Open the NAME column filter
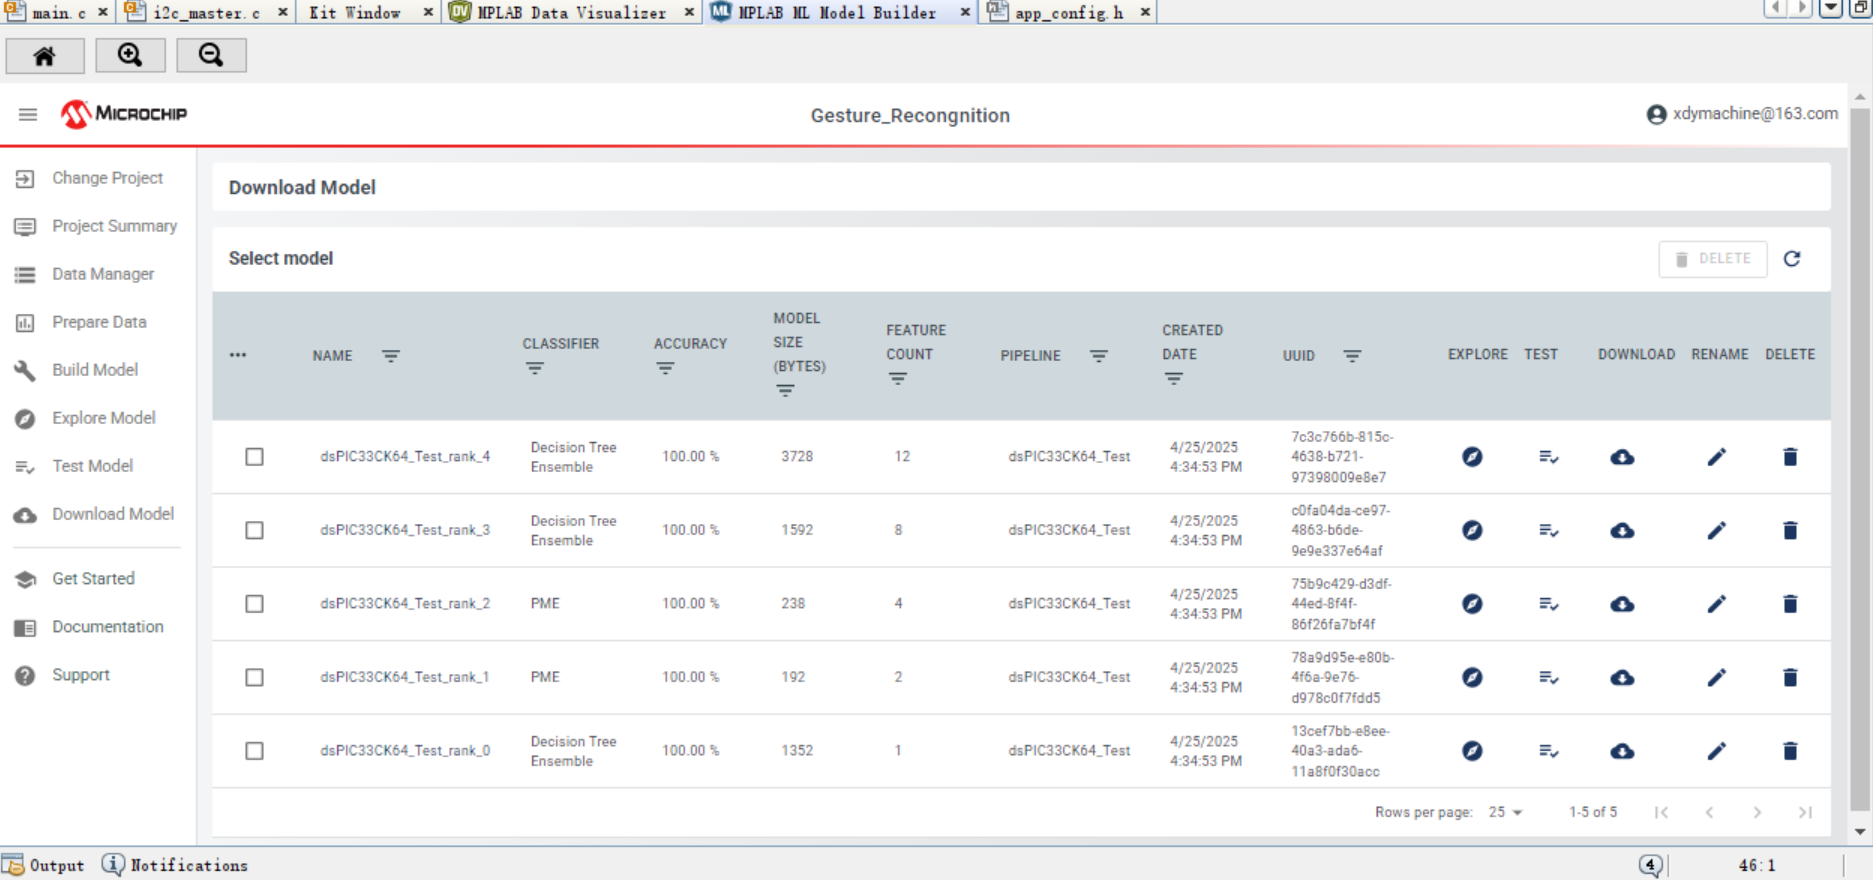This screenshot has height=880, width=1873. [391, 356]
